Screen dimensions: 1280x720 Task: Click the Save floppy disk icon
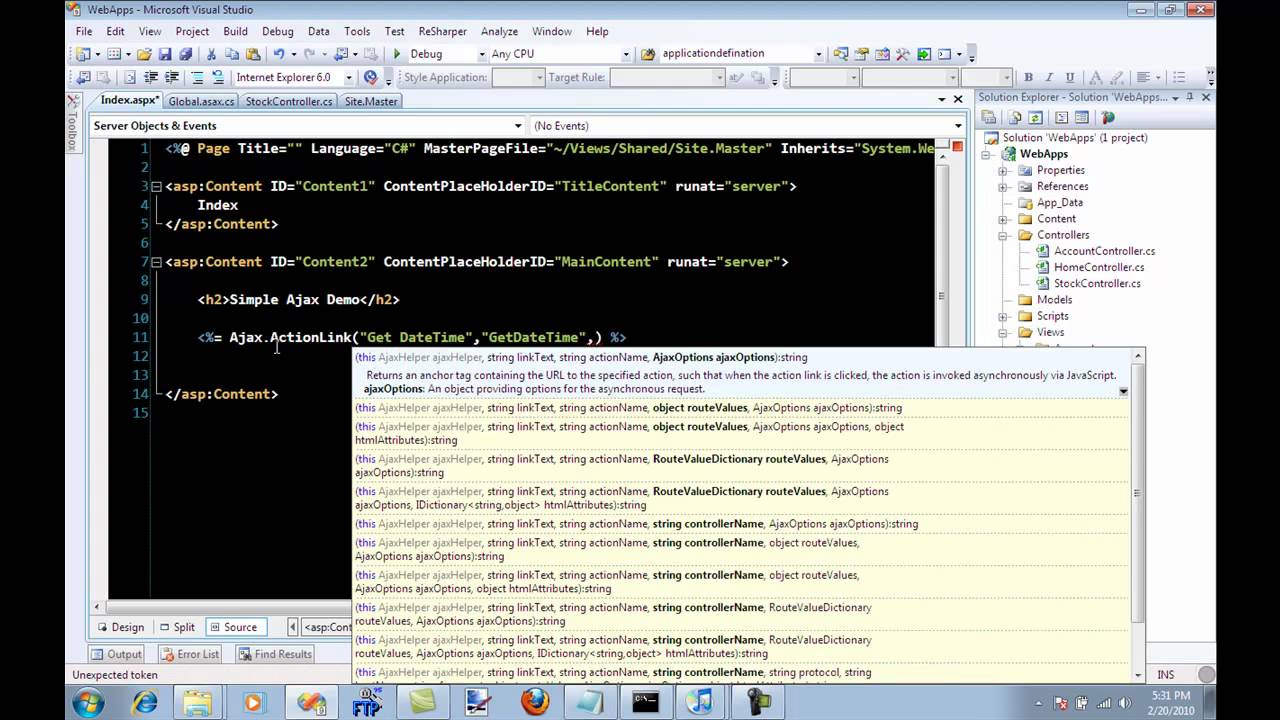tap(165, 54)
